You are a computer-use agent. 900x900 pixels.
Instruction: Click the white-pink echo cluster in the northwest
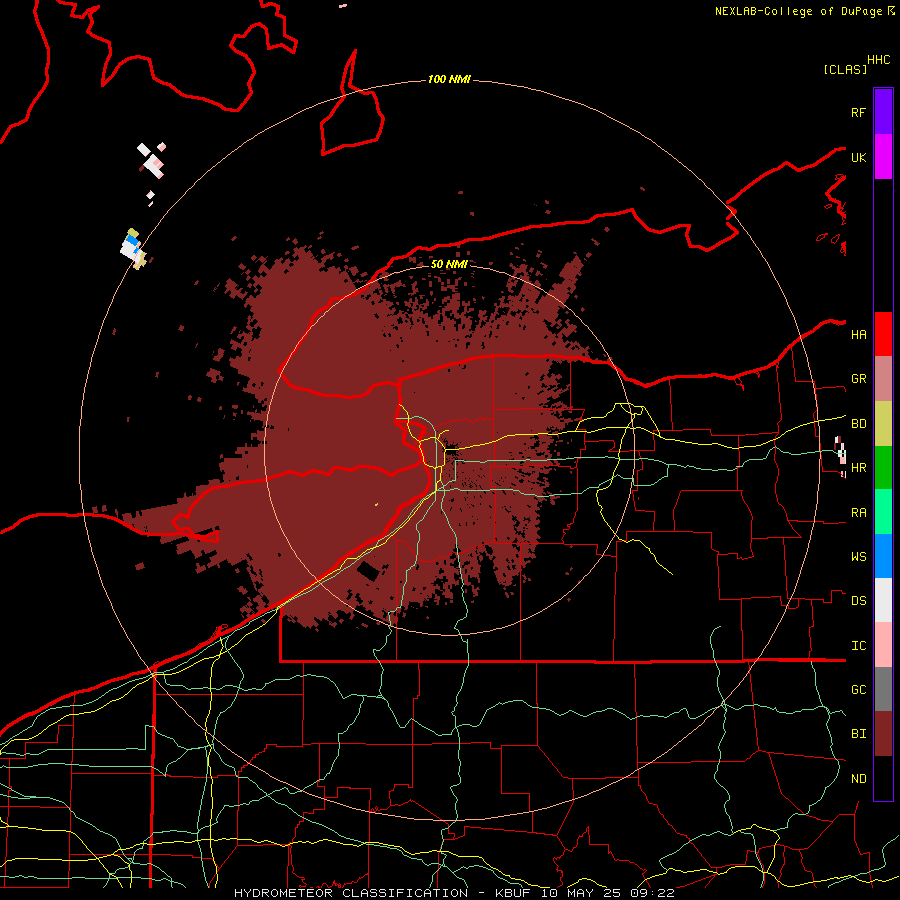coord(152,161)
